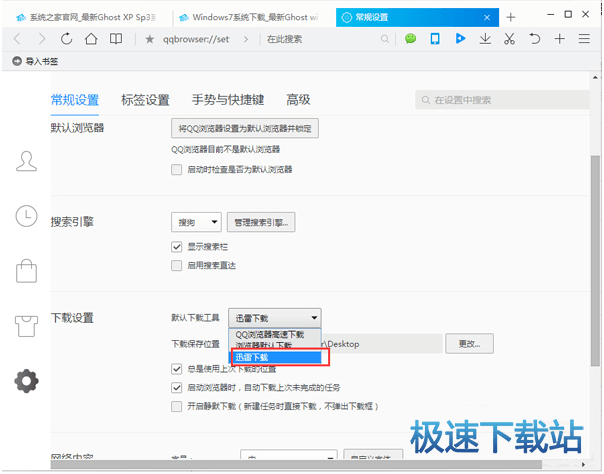Toggle 启动时检查是否为默认浏览器 checkbox
This screenshot has width=604, height=474.
tap(176, 169)
